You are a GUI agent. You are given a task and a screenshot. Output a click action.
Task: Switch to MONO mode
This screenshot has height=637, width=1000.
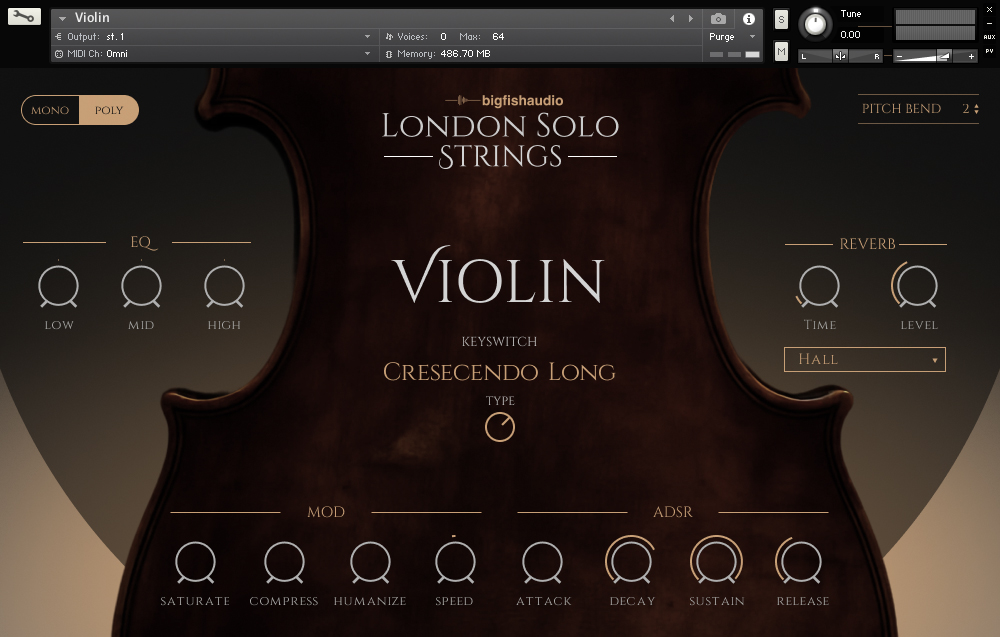(x=50, y=110)
